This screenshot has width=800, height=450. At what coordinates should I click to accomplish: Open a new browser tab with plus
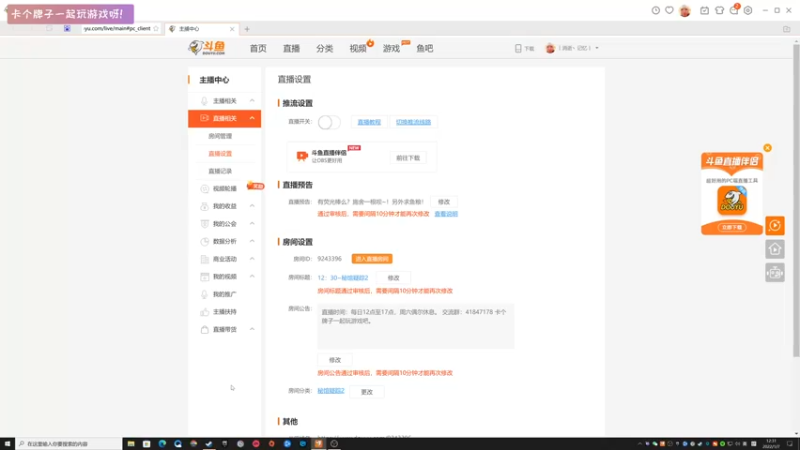[247, 29]
